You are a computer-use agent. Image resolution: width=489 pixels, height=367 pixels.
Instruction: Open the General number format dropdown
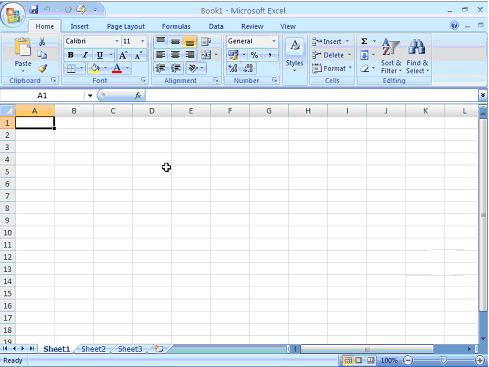click(x=274, y=41)
